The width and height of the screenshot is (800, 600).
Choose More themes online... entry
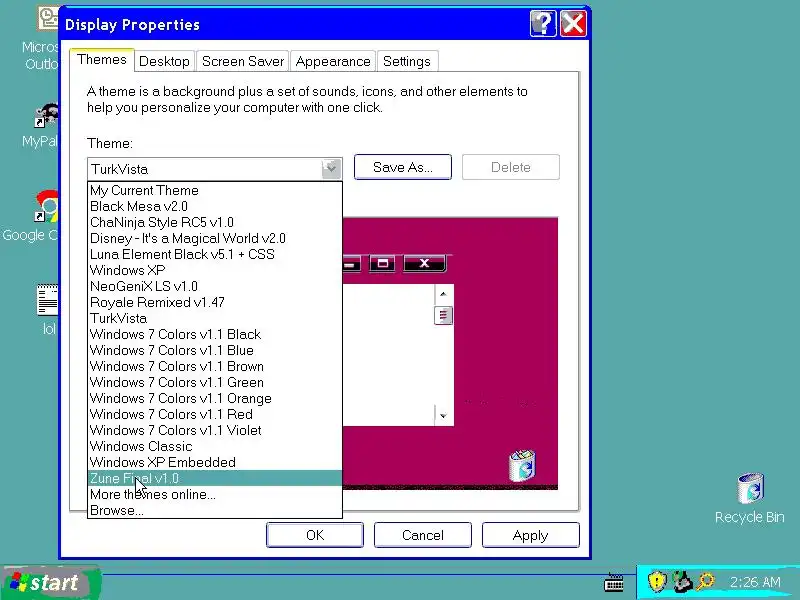click(215, 494)
